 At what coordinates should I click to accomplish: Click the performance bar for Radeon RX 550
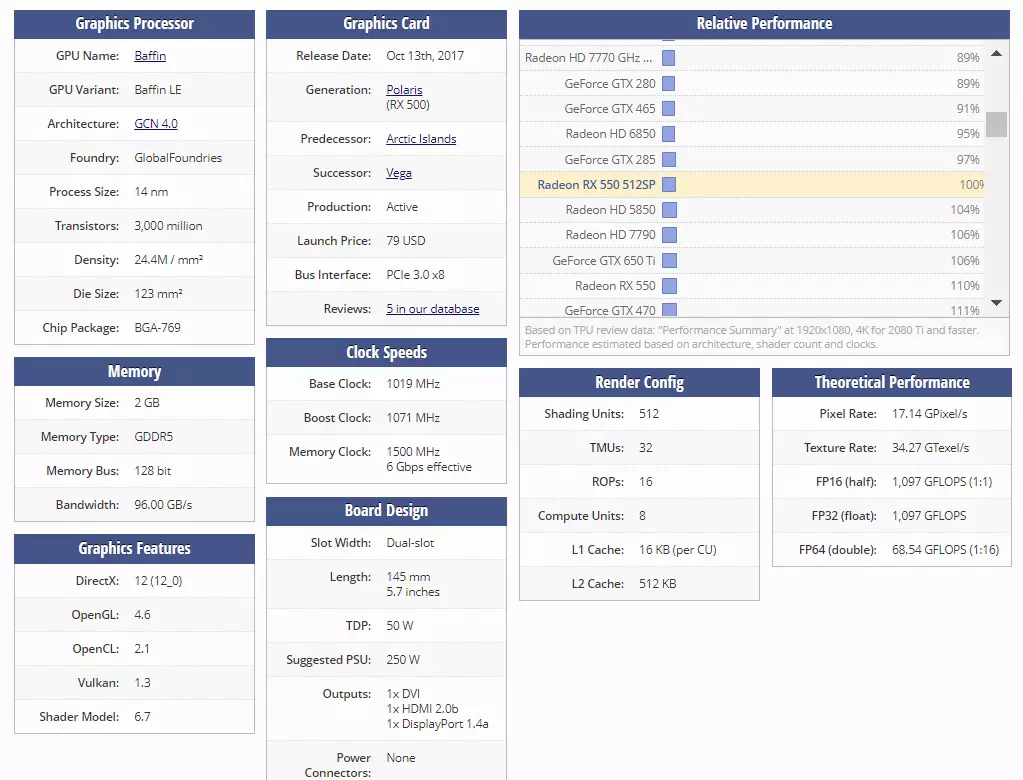click(669, 286)
